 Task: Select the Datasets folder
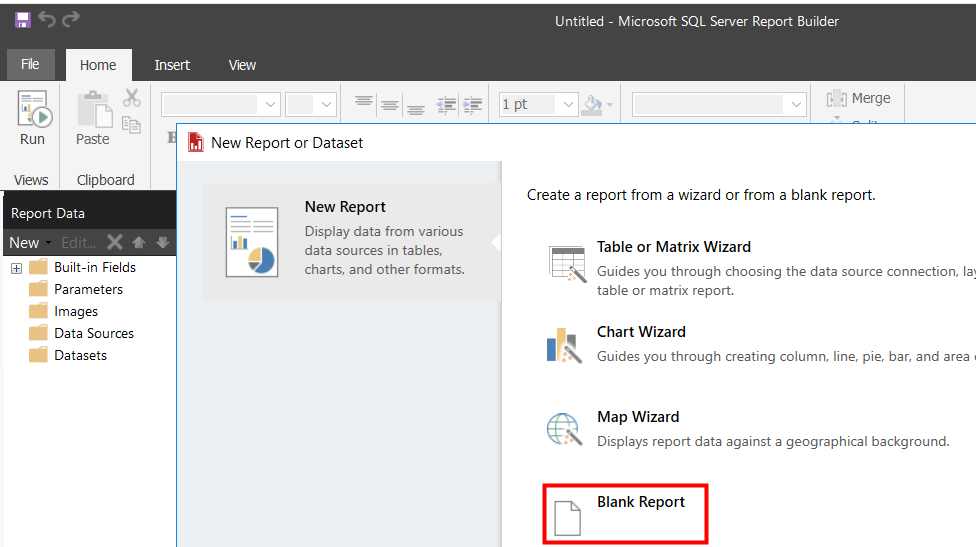[x=68, y=355]
